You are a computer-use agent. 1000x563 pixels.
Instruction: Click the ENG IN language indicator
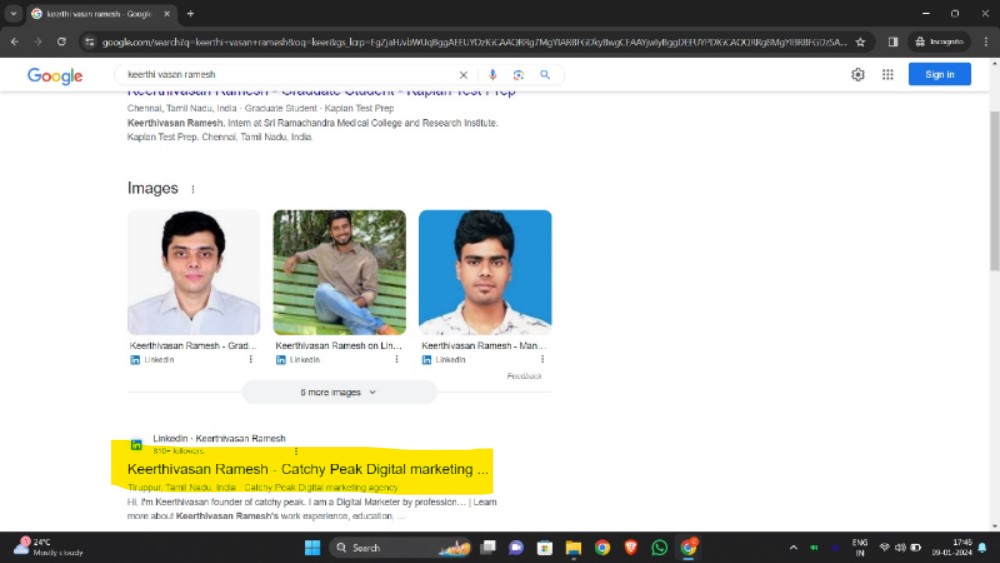pyautogui.click(x=860, y=548)
